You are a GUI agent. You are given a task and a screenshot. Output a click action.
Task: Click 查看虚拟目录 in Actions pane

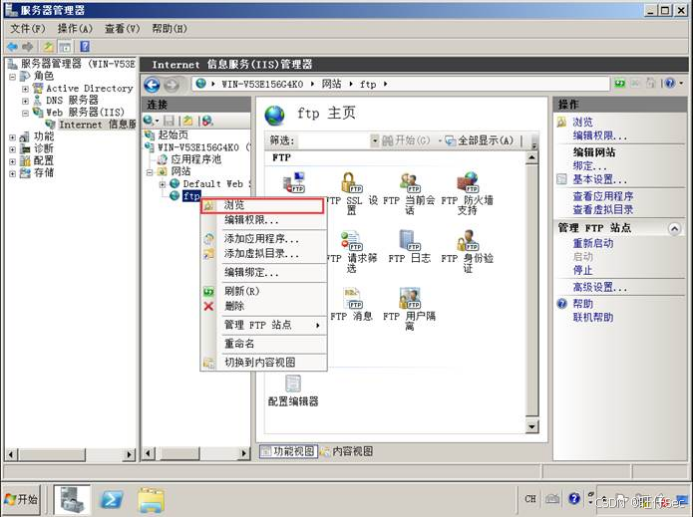coord(603,209)
